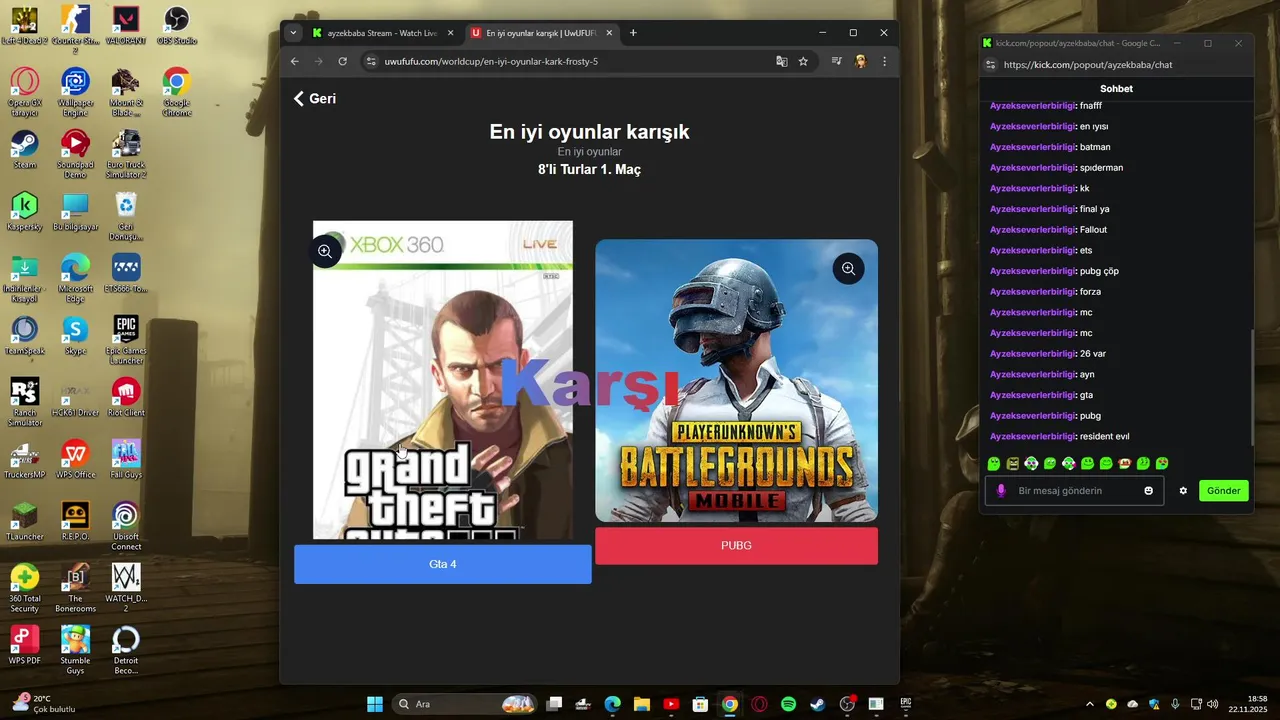Vote for Gta 4 with blue button
Viewport: 1280px width, 720px height.
pyautogui.click(x=442, y=564)
